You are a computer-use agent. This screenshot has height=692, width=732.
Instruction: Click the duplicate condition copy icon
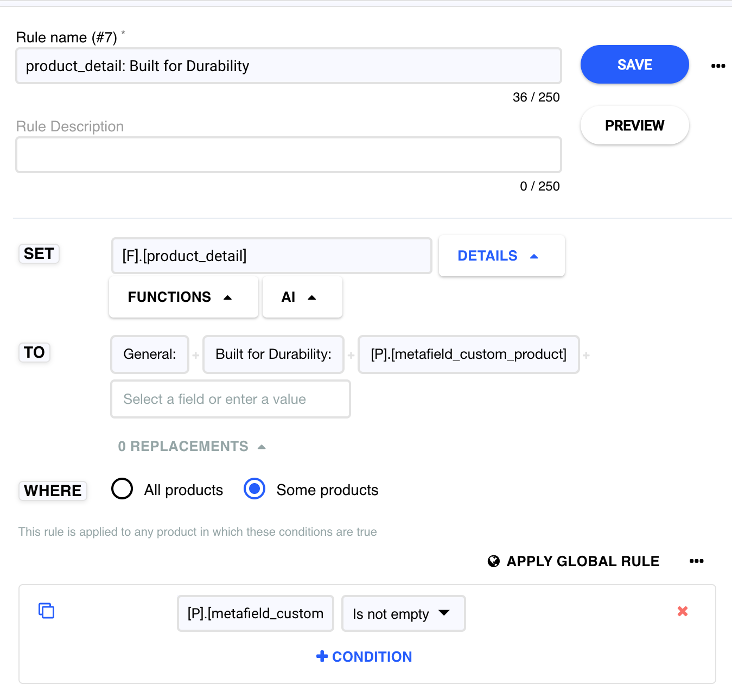click(46, 610)
